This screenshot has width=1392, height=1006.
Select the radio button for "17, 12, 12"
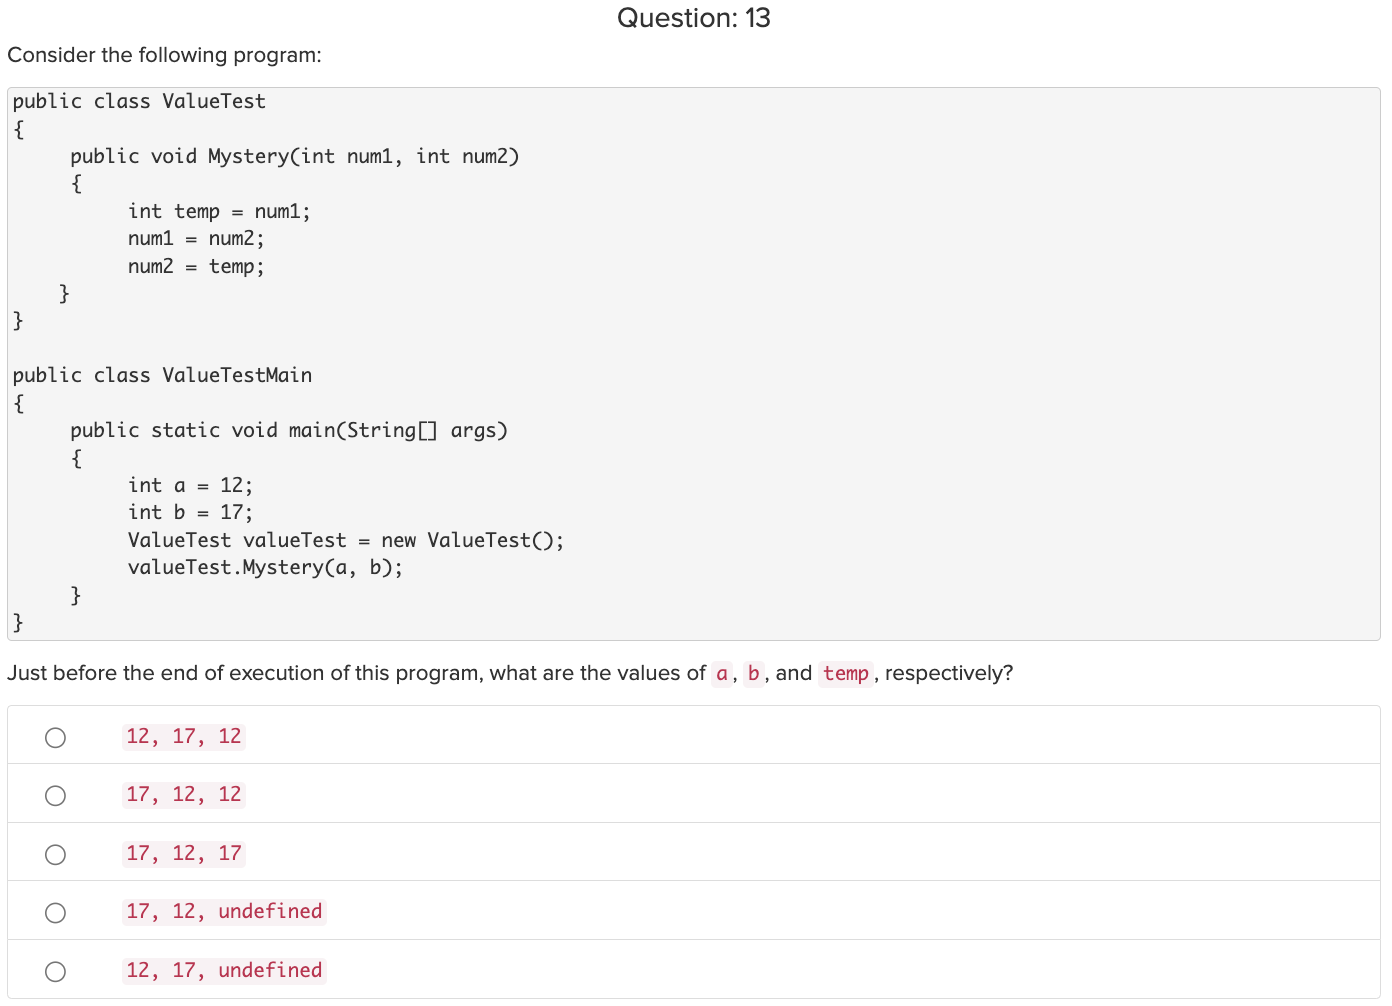(x=55, y=795)
